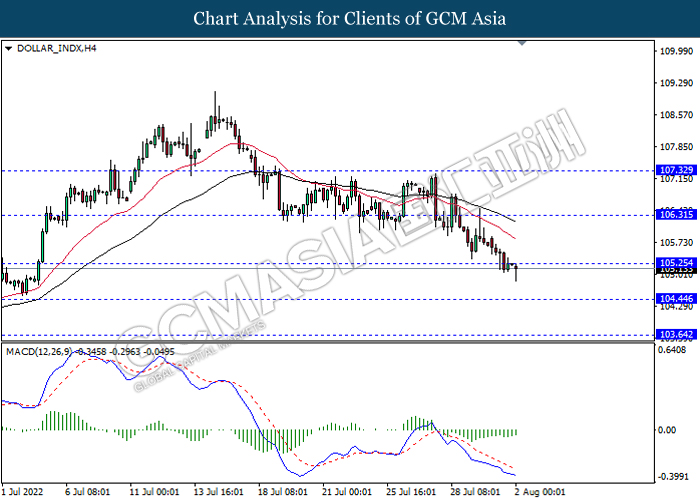Click the 109.990 price axis value
Screen dimensions: 700x500
[676, 51]
